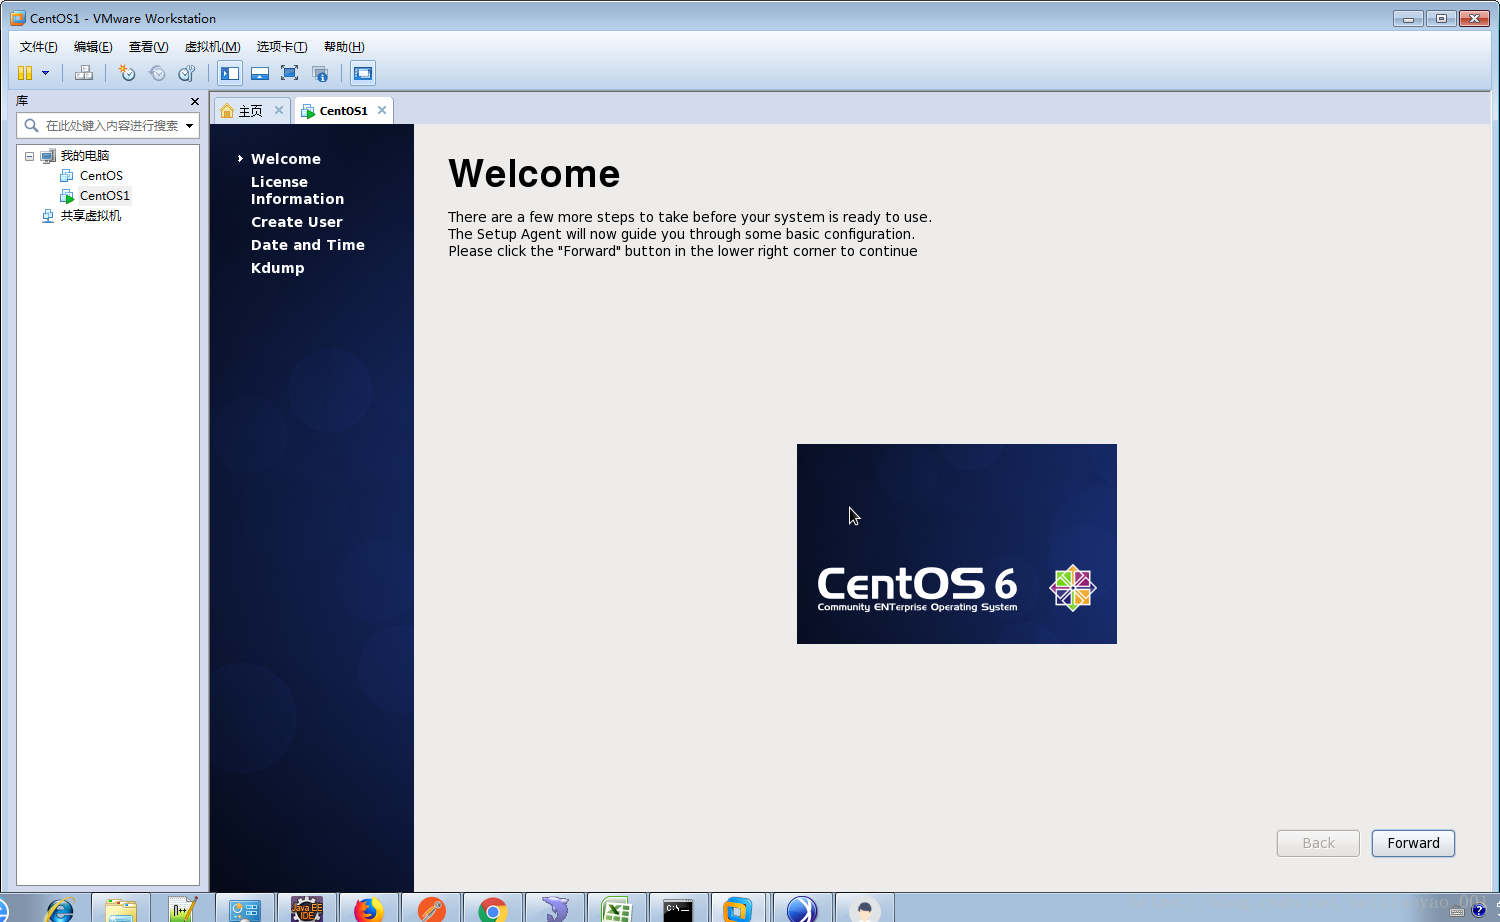Open the 查看(V) menu
Image resolution: width=1500 pixels, height=922 pixels.
148,47
